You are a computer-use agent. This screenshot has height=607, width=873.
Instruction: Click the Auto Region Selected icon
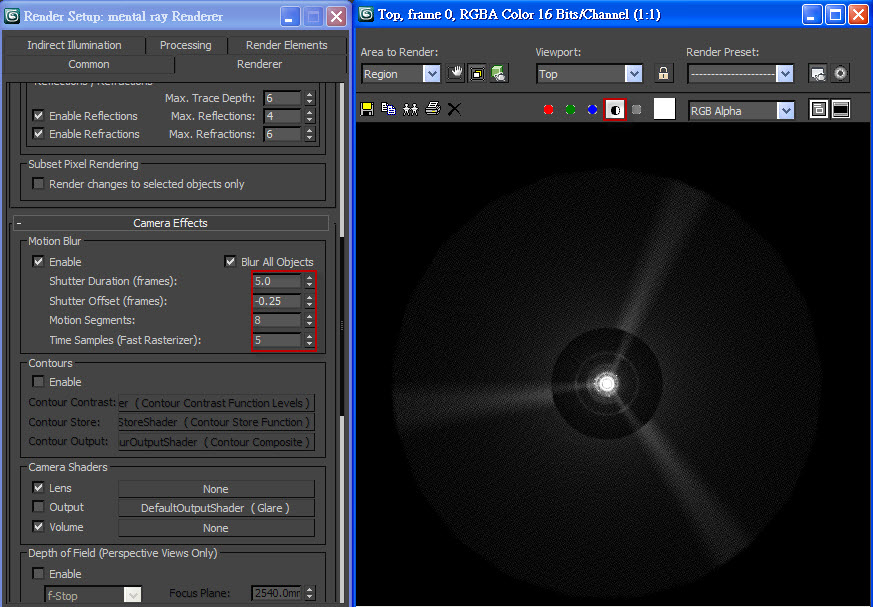point(477,73)
